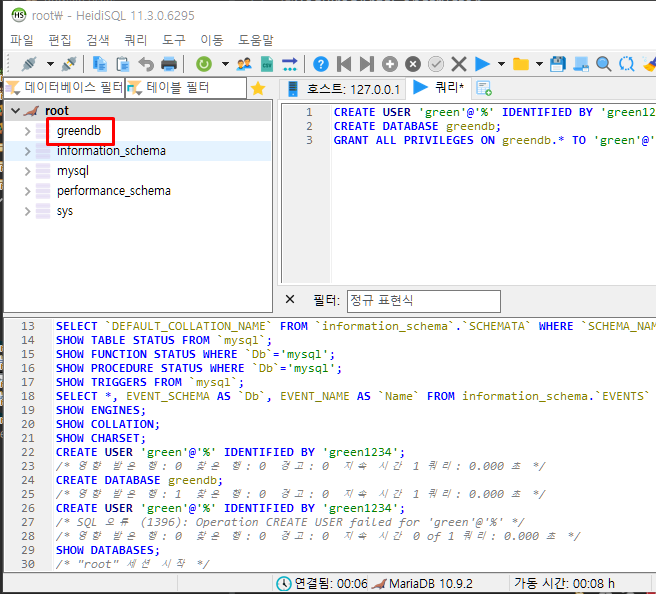Screen dimensions: 656x594
Task: Click MariaDB 10.9.2 status entry
Action: (x=423, y=584)
